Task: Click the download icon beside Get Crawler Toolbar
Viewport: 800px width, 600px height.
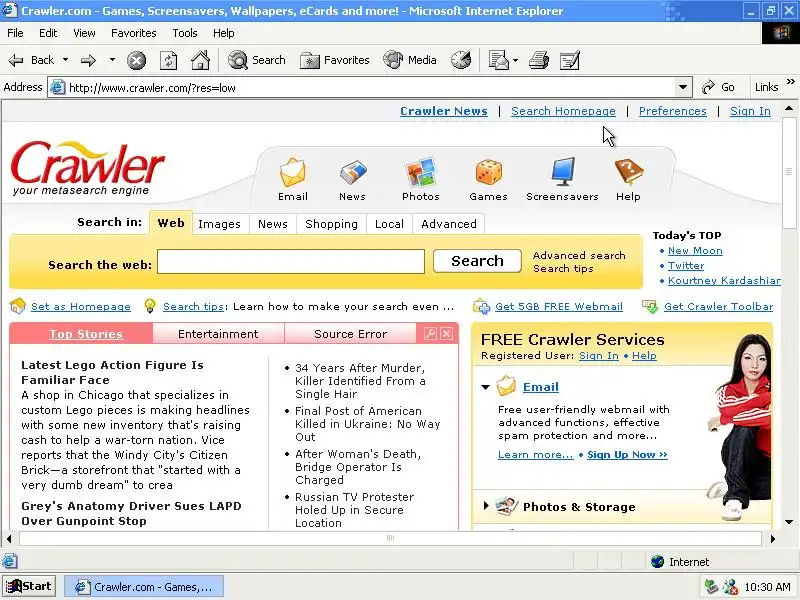Action: point(650,306)
